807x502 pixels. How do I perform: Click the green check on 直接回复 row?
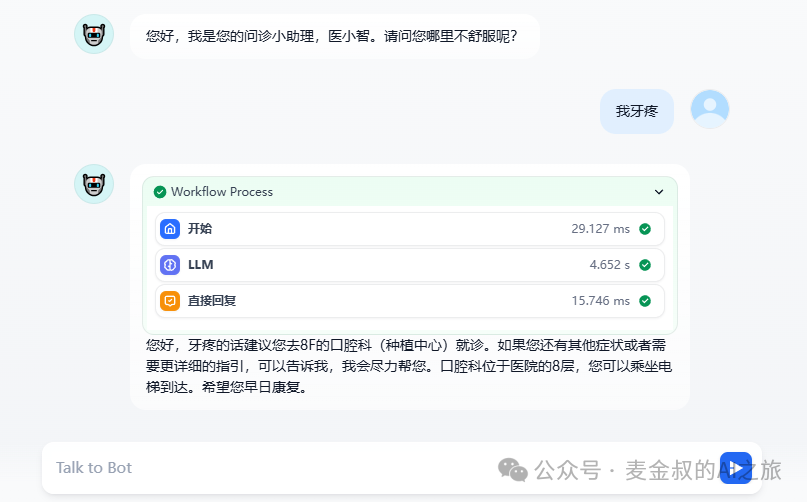(645, 301)
